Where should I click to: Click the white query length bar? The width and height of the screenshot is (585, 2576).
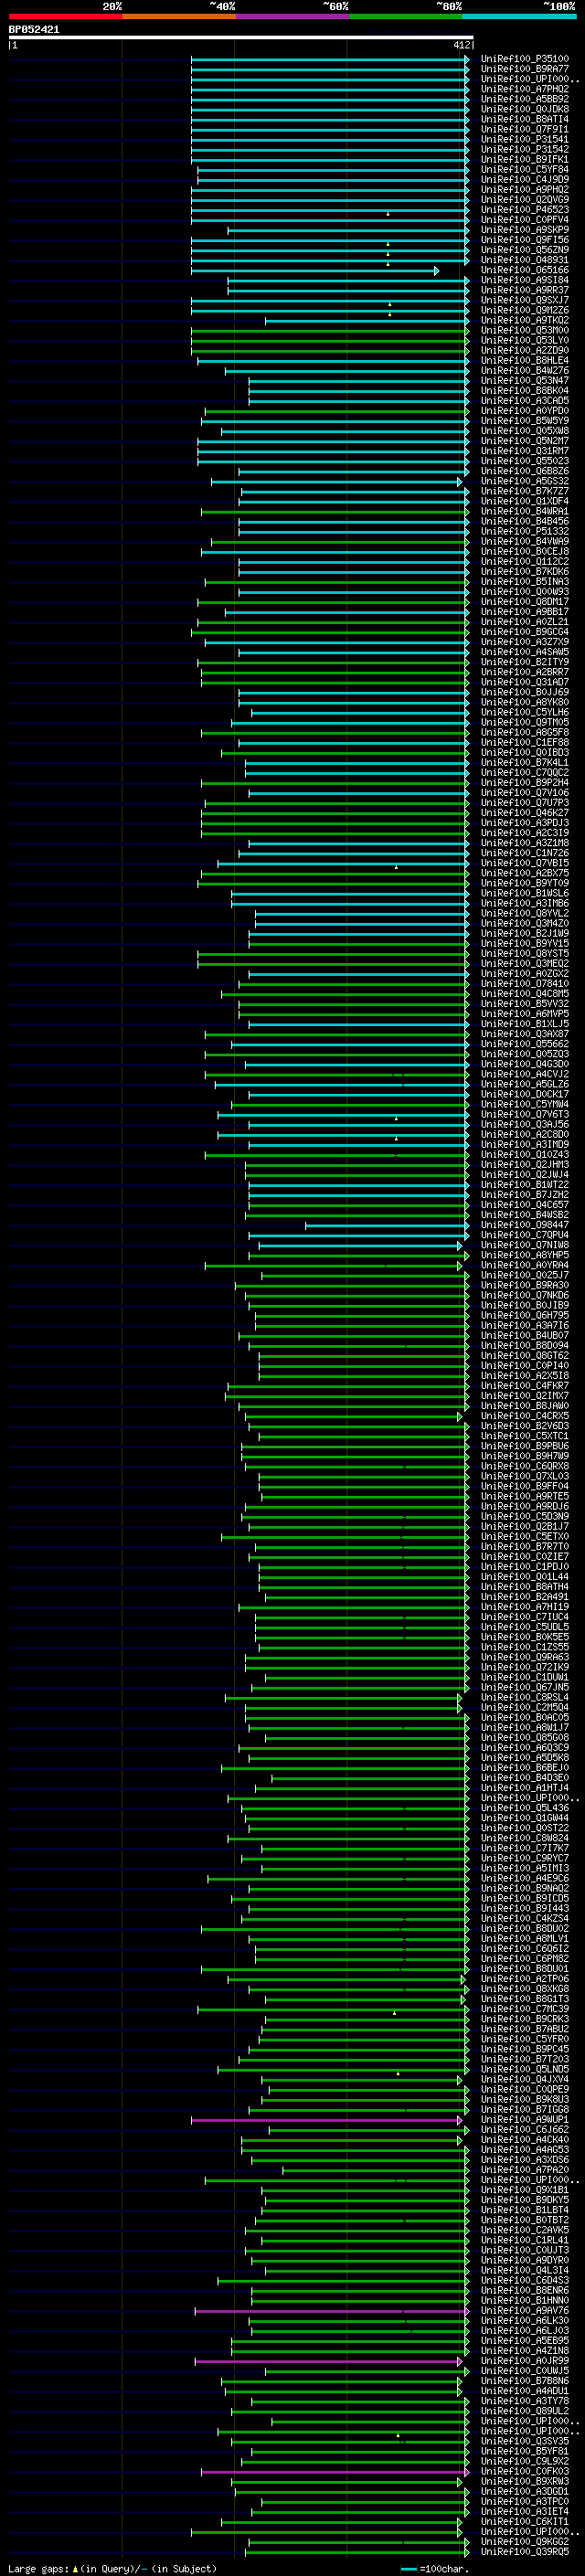tap(241, 38)
